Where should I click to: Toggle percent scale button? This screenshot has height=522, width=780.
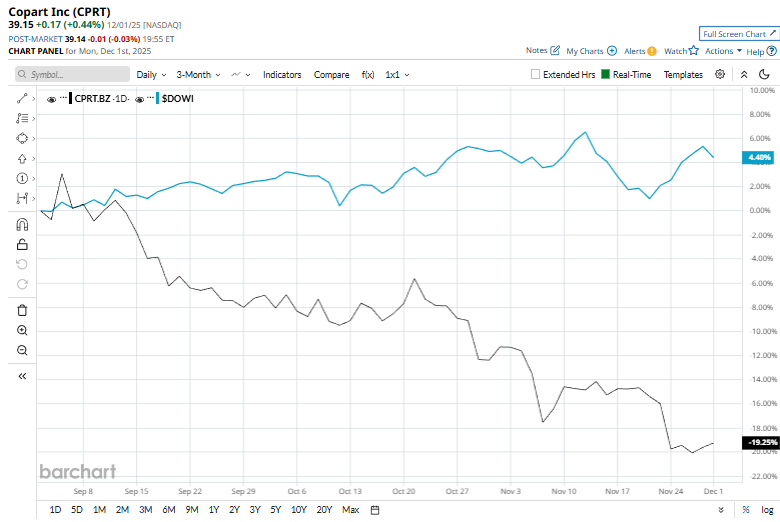click(746, 510)
